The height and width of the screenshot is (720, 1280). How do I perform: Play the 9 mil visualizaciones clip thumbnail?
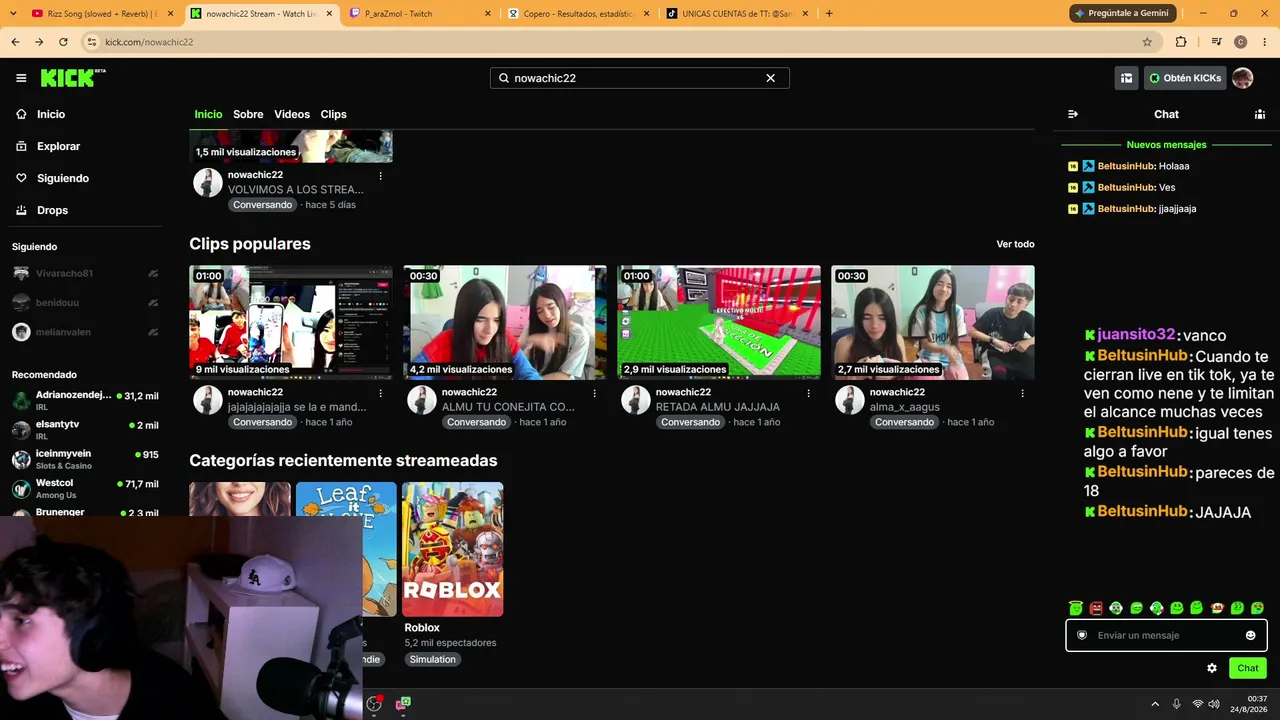tap(291, 322)
